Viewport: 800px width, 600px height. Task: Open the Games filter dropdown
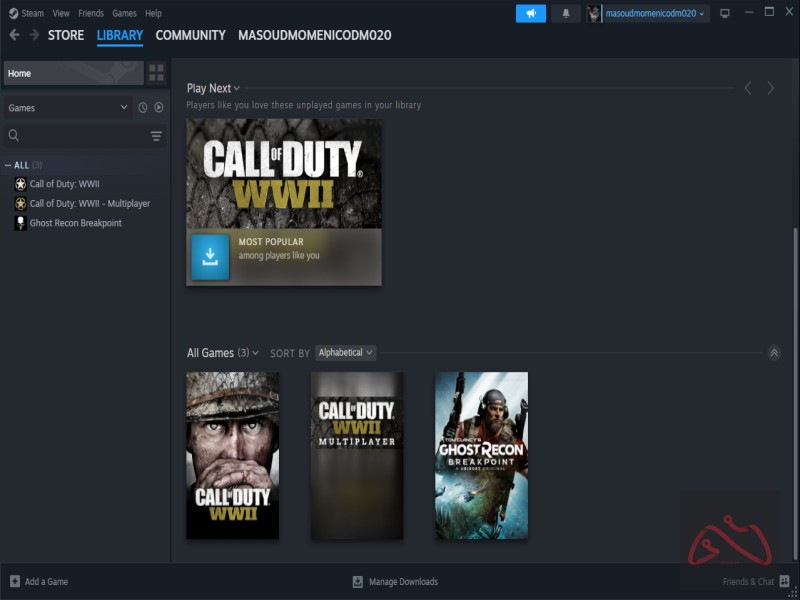[68, 107]
